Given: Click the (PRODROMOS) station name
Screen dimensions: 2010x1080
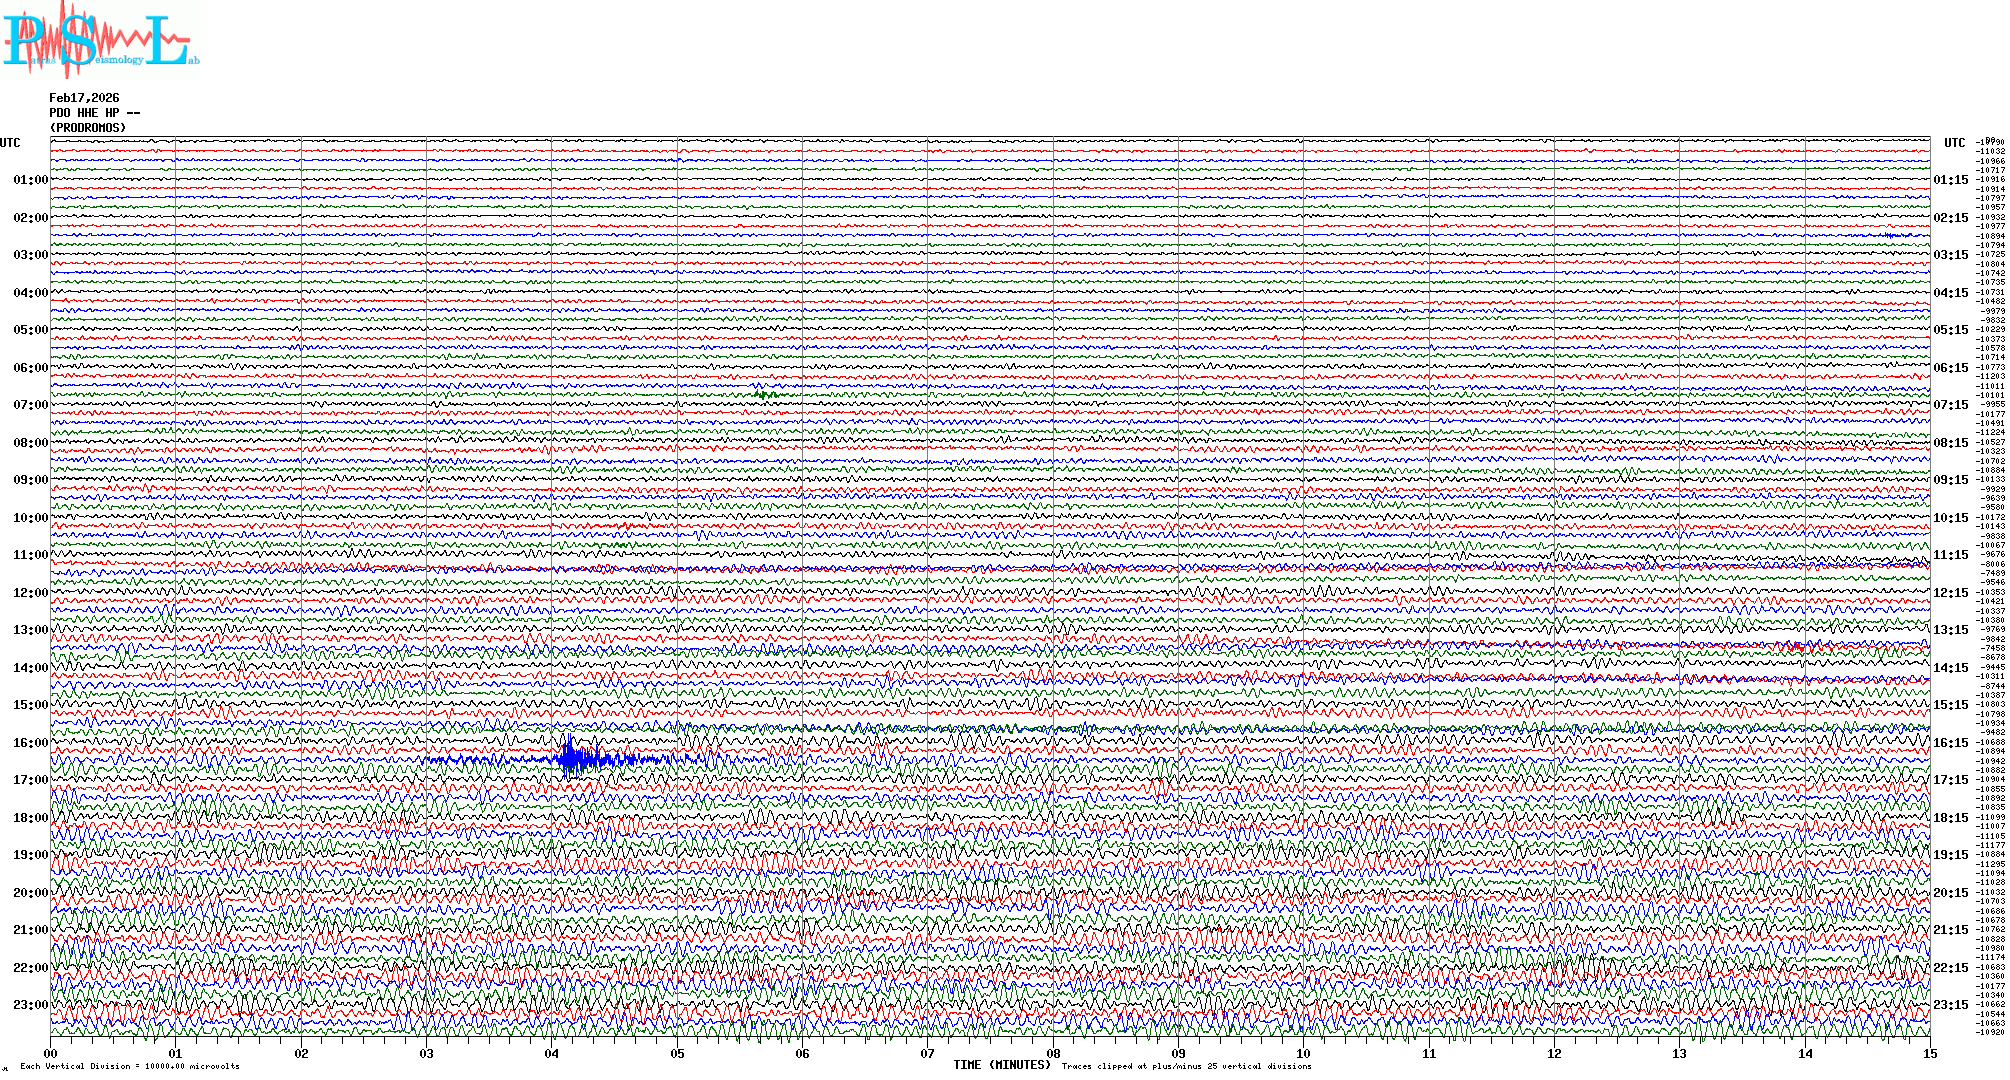Looking at the screenshot, I should tap(88, 128).
